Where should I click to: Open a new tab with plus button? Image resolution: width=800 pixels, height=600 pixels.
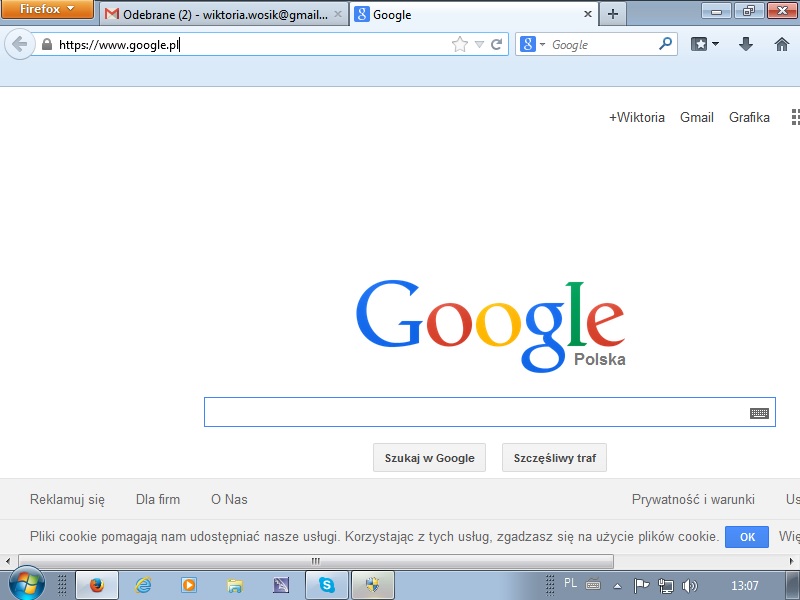pyautogui.click(x=613, y=14)
